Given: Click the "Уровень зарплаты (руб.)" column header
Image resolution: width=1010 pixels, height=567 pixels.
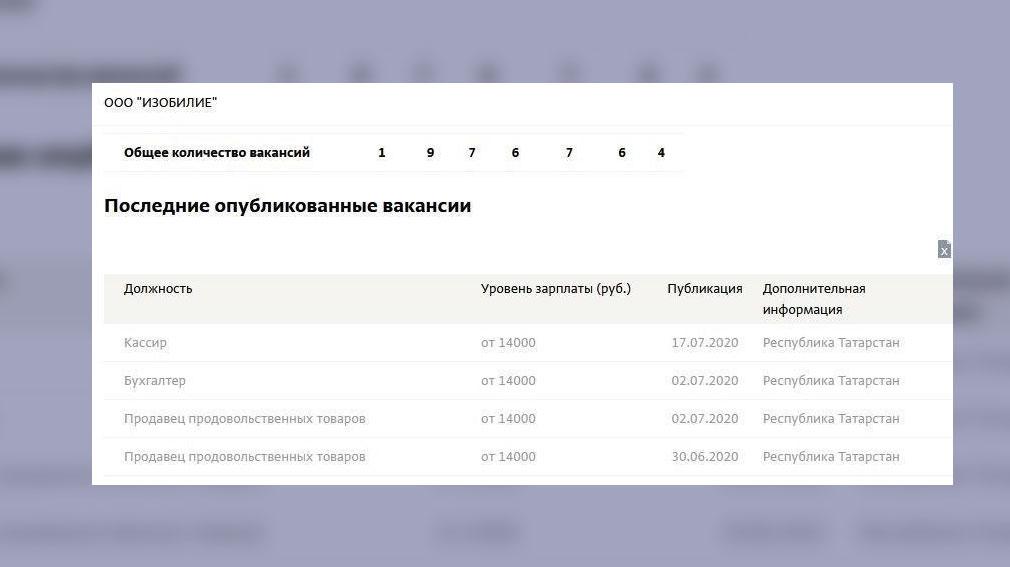Looking at the screenshot, I should click(555, 289).
